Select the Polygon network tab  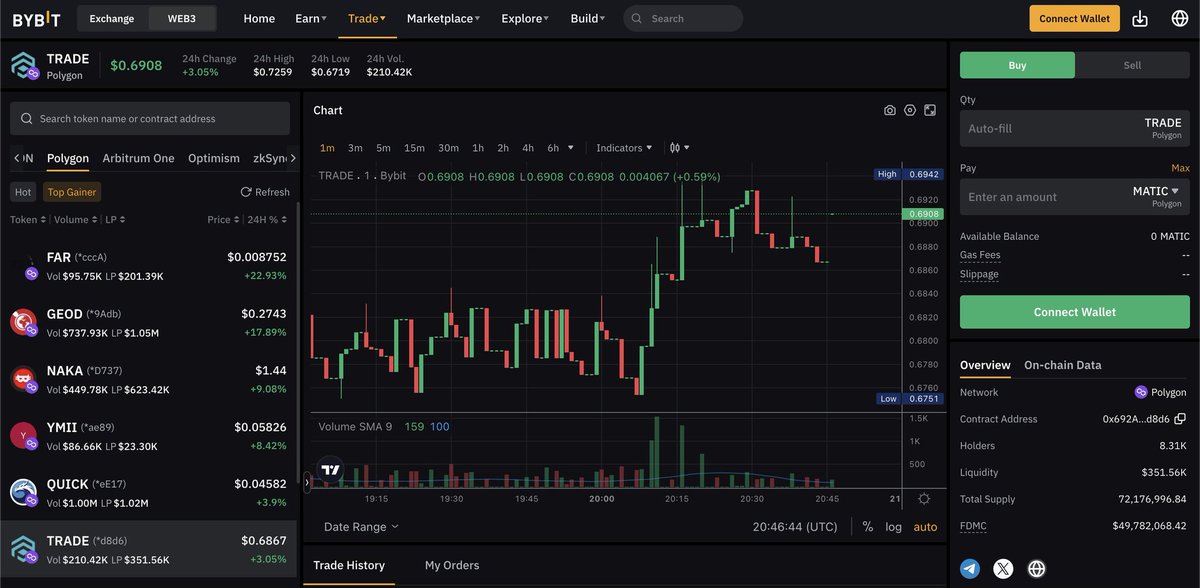[x=68, y=158]
